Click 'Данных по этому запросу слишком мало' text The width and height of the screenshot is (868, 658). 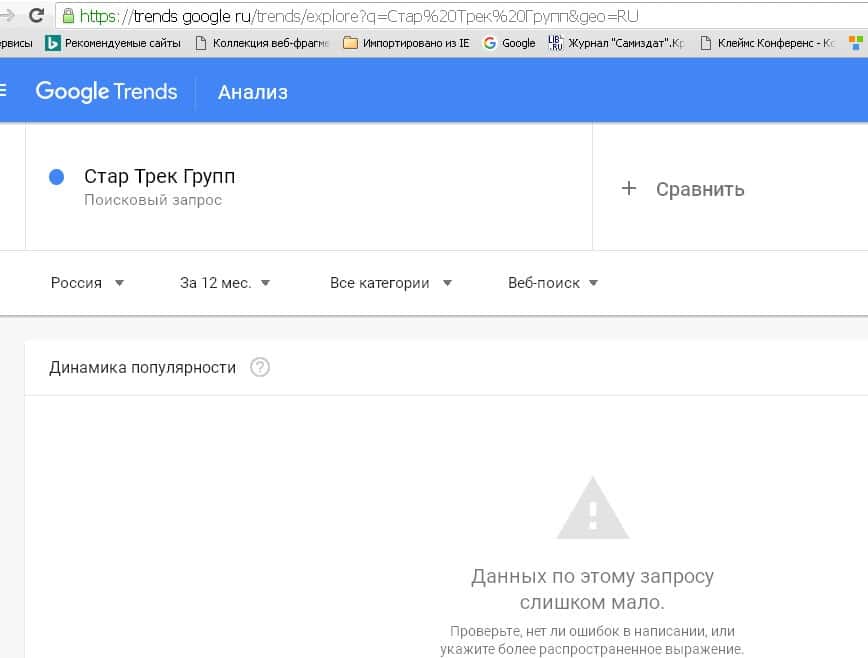click(x=592, y=589)
